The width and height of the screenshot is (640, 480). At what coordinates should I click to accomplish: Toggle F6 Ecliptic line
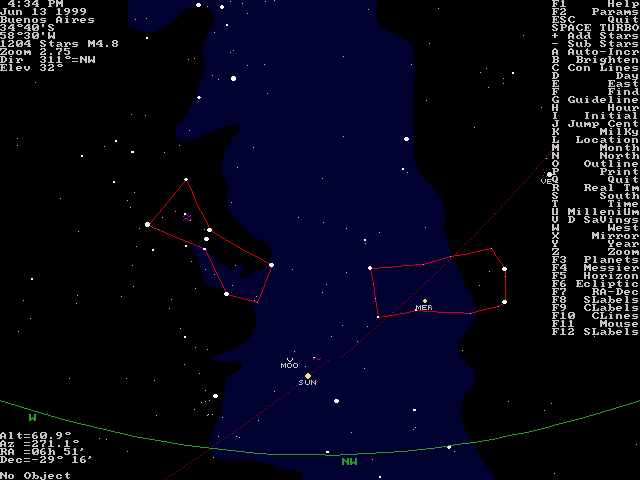pyautogui.click(x=596, y=284)
